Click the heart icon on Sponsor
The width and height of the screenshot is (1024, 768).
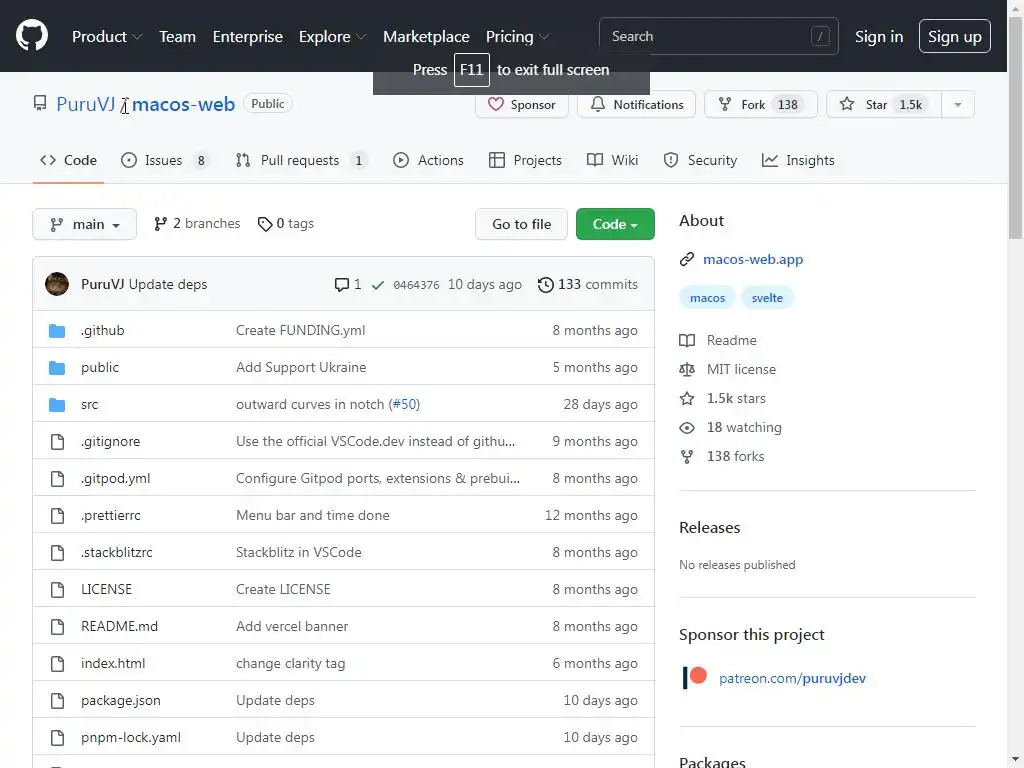(496, 104)
